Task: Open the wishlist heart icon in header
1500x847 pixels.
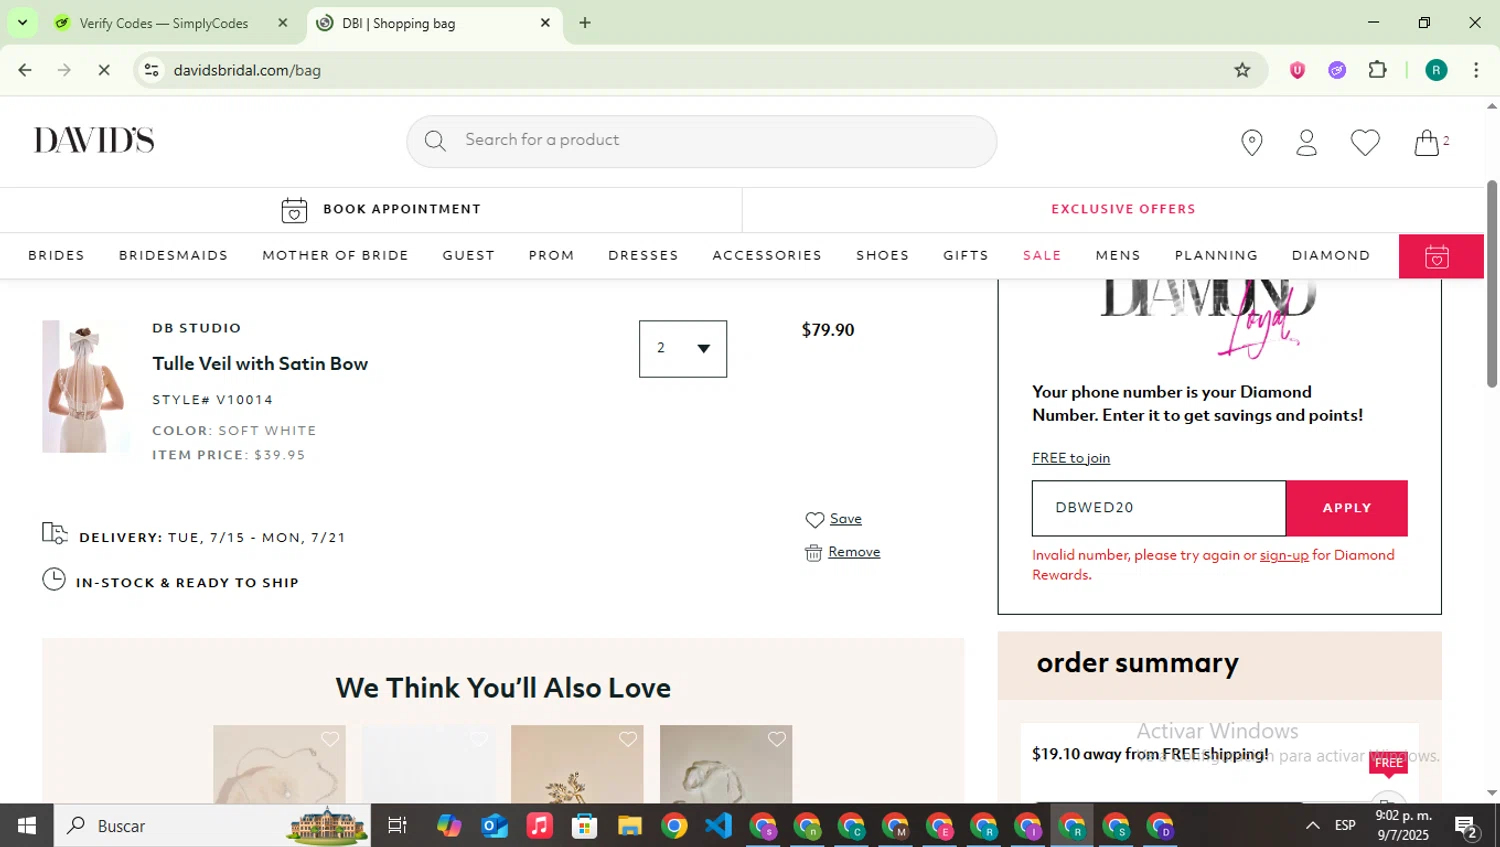Action: click(1365, 143)
